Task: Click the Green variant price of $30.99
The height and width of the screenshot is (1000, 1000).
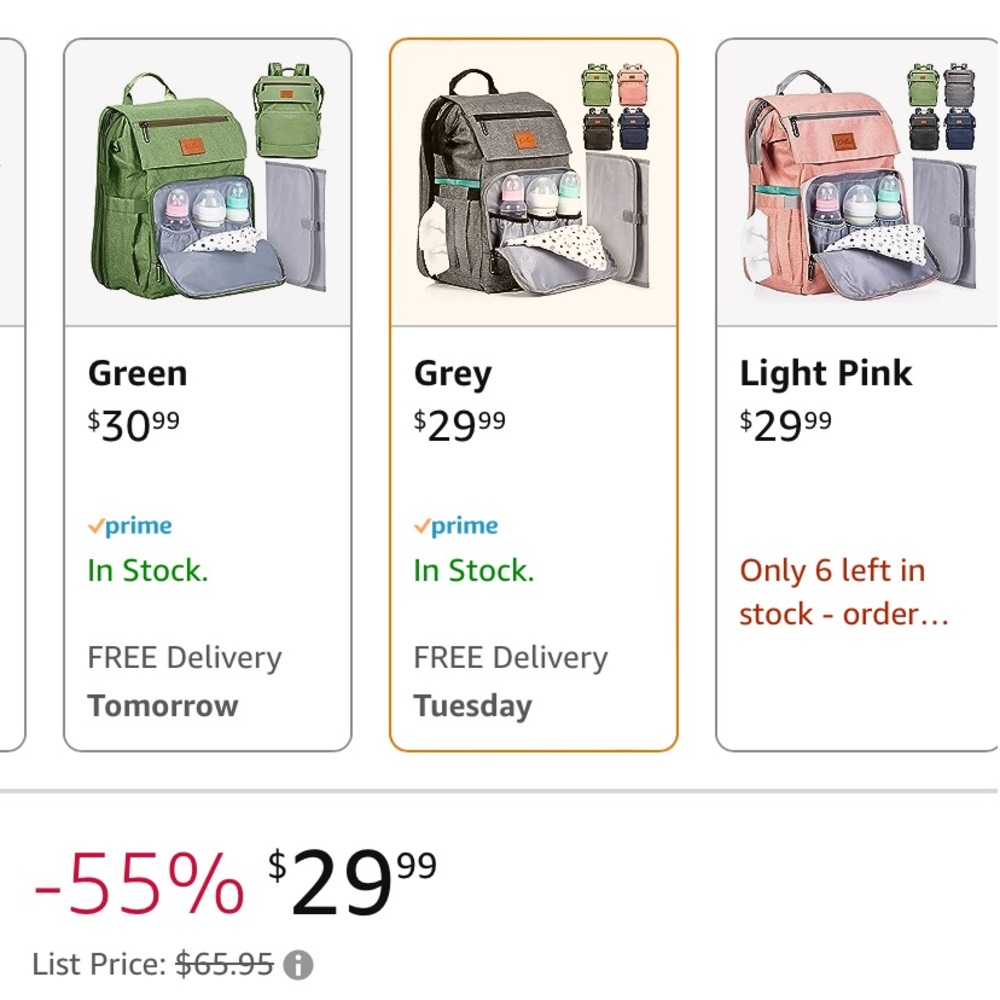Action: click(x=131, y=421)
